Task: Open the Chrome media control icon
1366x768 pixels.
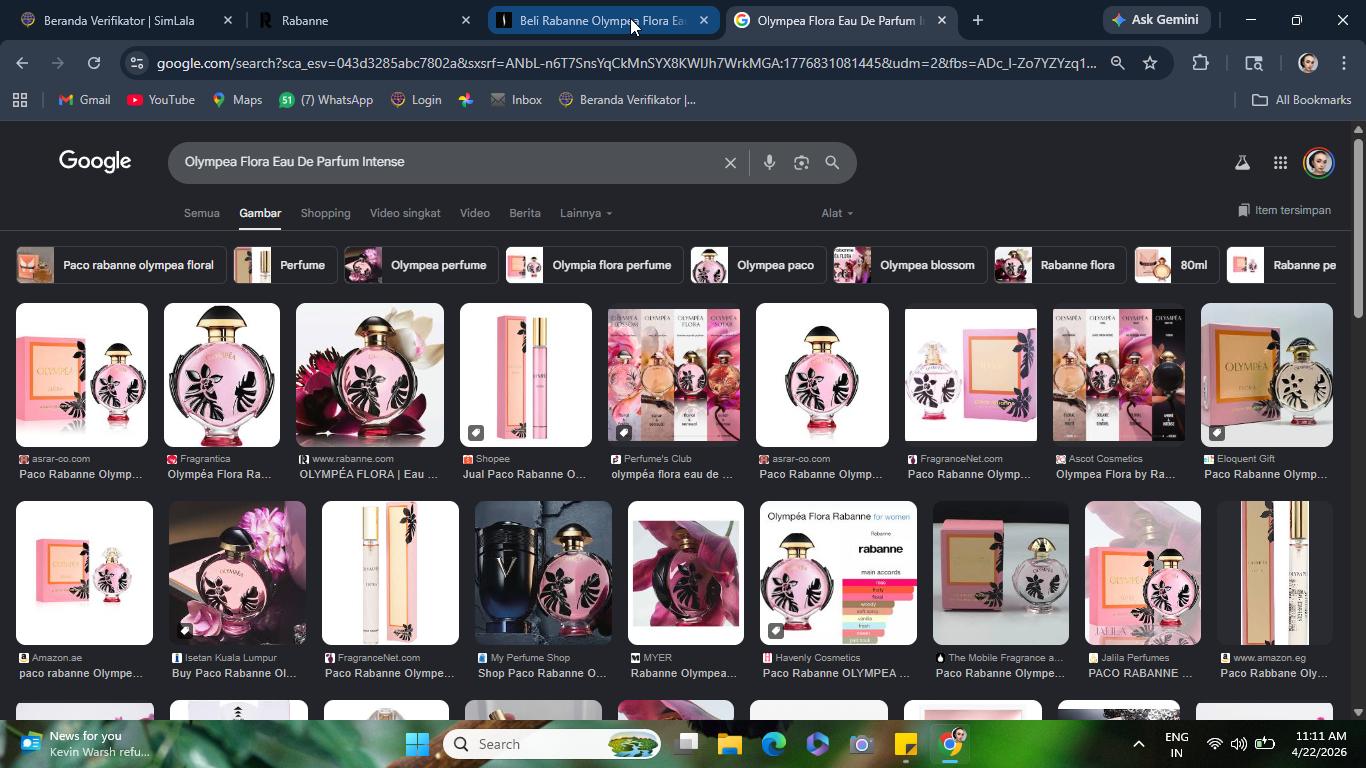Action: point(1253,63)
